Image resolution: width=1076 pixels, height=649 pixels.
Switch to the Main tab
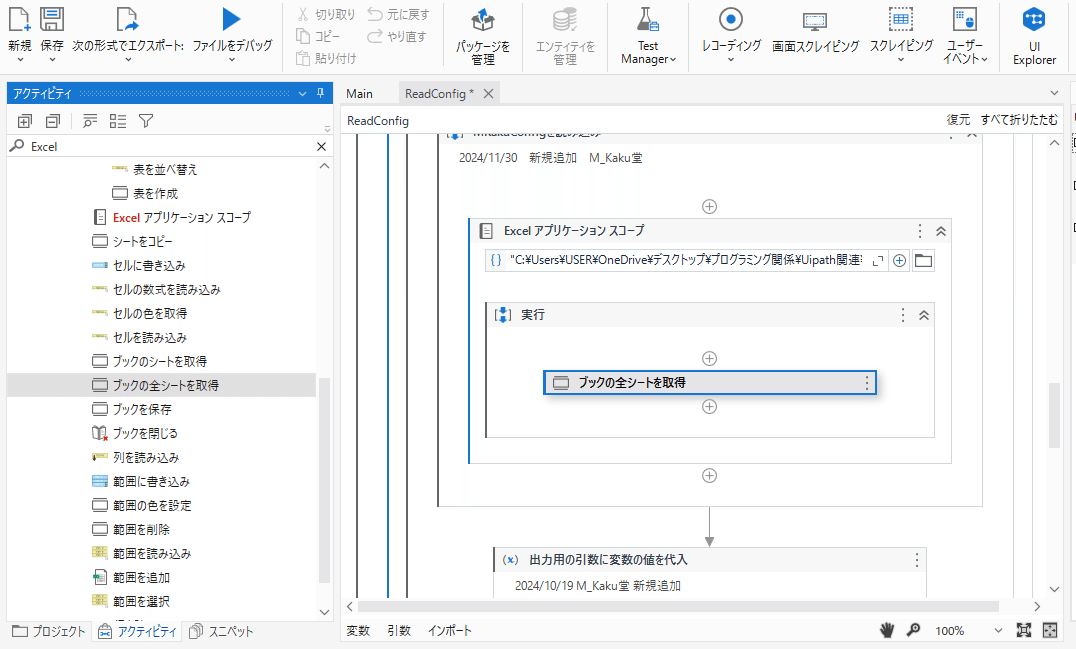coord(360,93)
